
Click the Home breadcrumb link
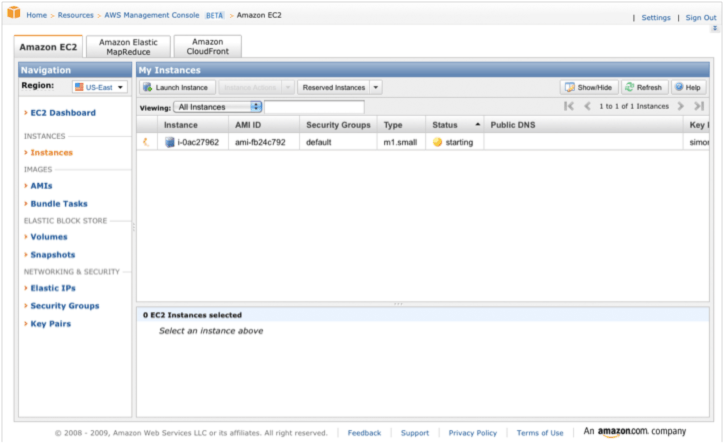(36, 15)
